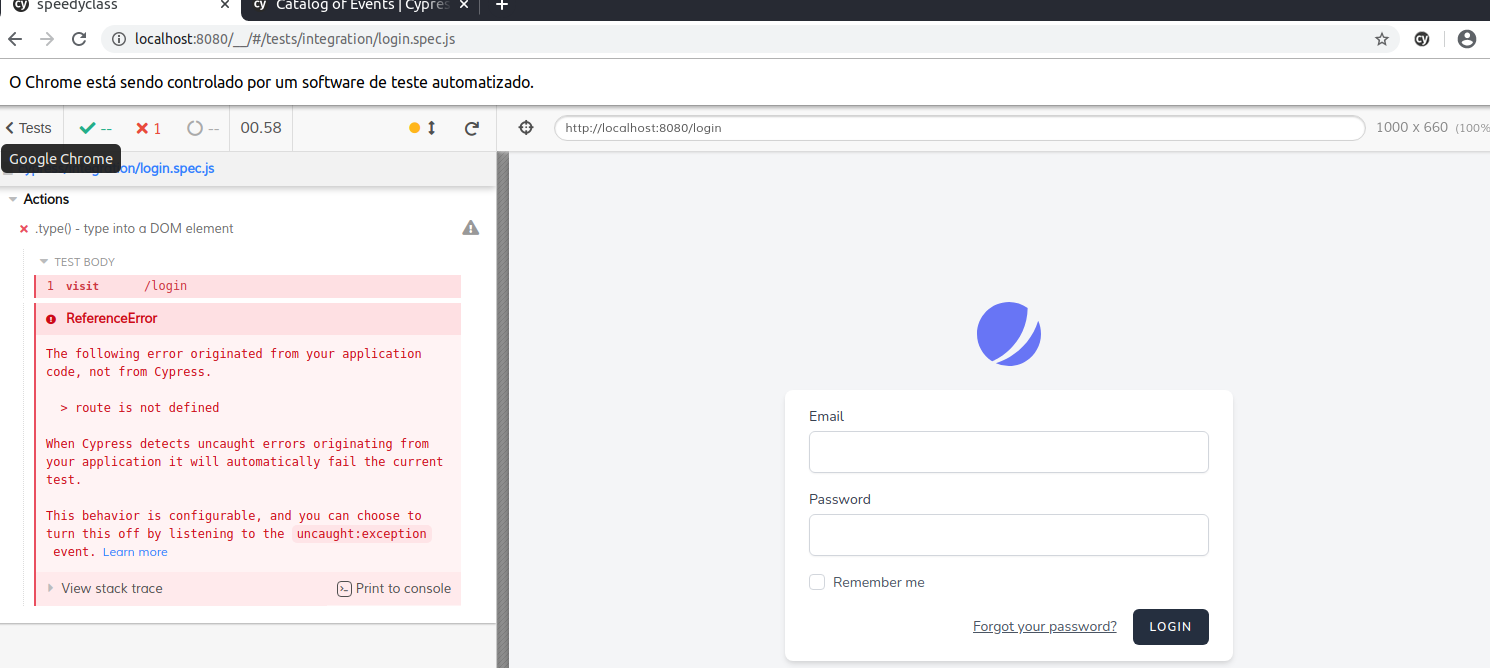The width and height of the screenshot is (1490, 668).
Task: Click the uncaught:exception code text
Action: coord(362,534)
